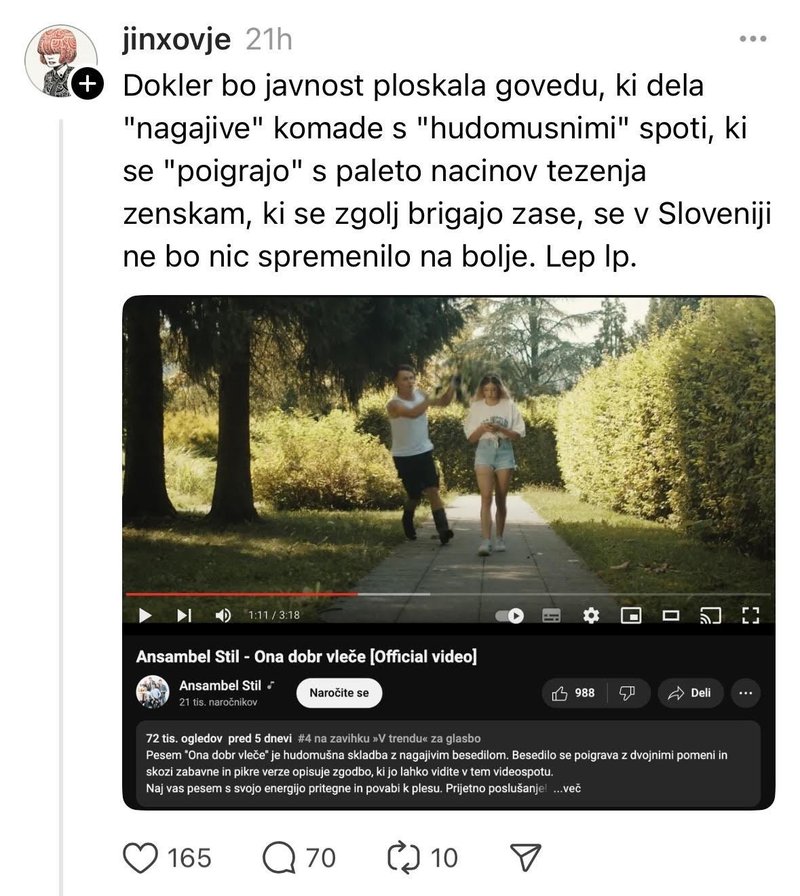Repost using the circular arrows icon
The image size is (800, 896).
pos(403,857)
